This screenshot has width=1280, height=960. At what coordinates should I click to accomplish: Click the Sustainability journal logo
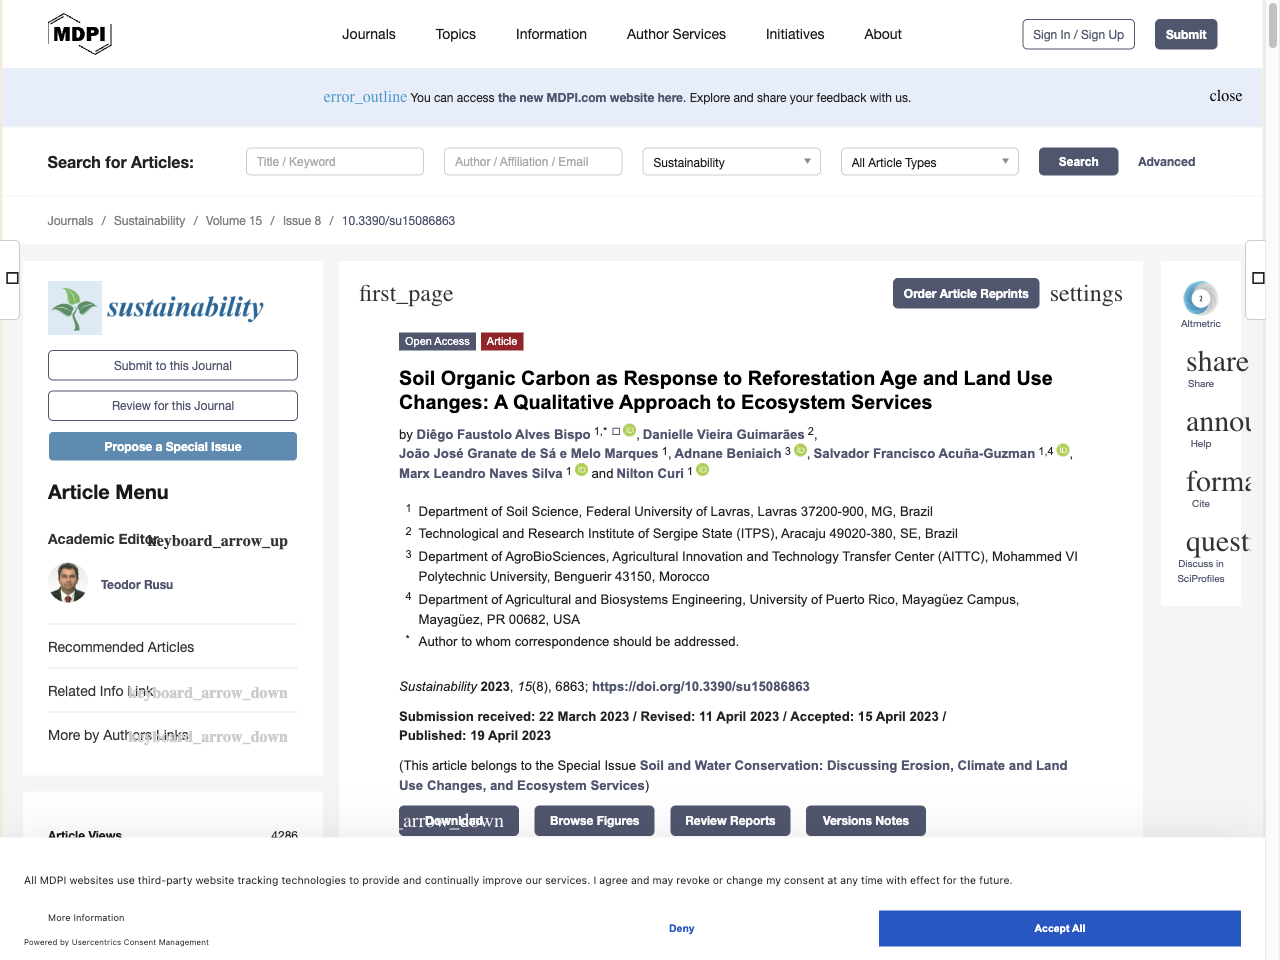(x=157, y=307)
